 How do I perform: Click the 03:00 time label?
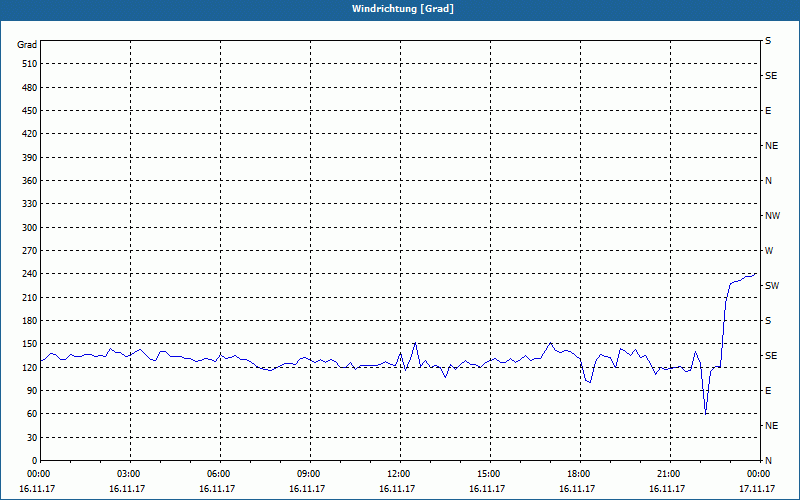[131, 474]
